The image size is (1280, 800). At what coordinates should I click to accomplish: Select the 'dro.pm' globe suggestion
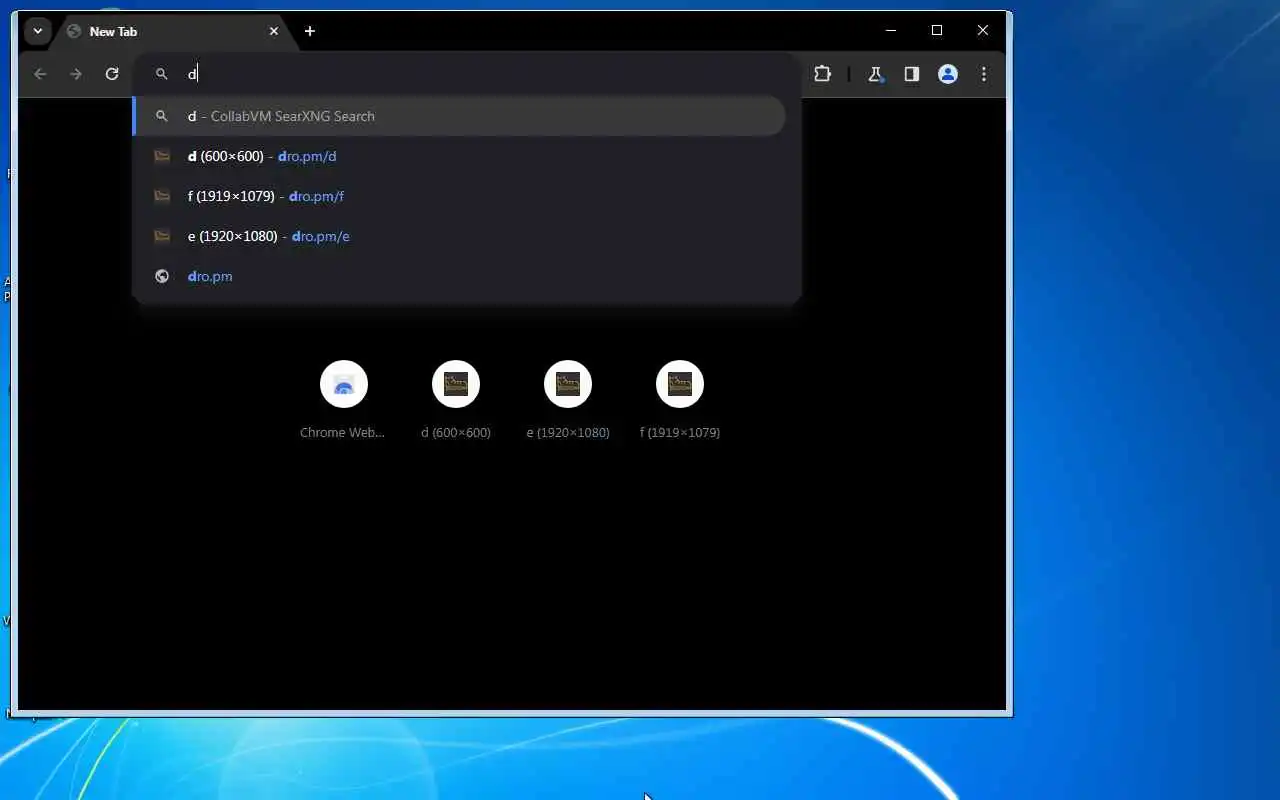[x=460, y=276]
